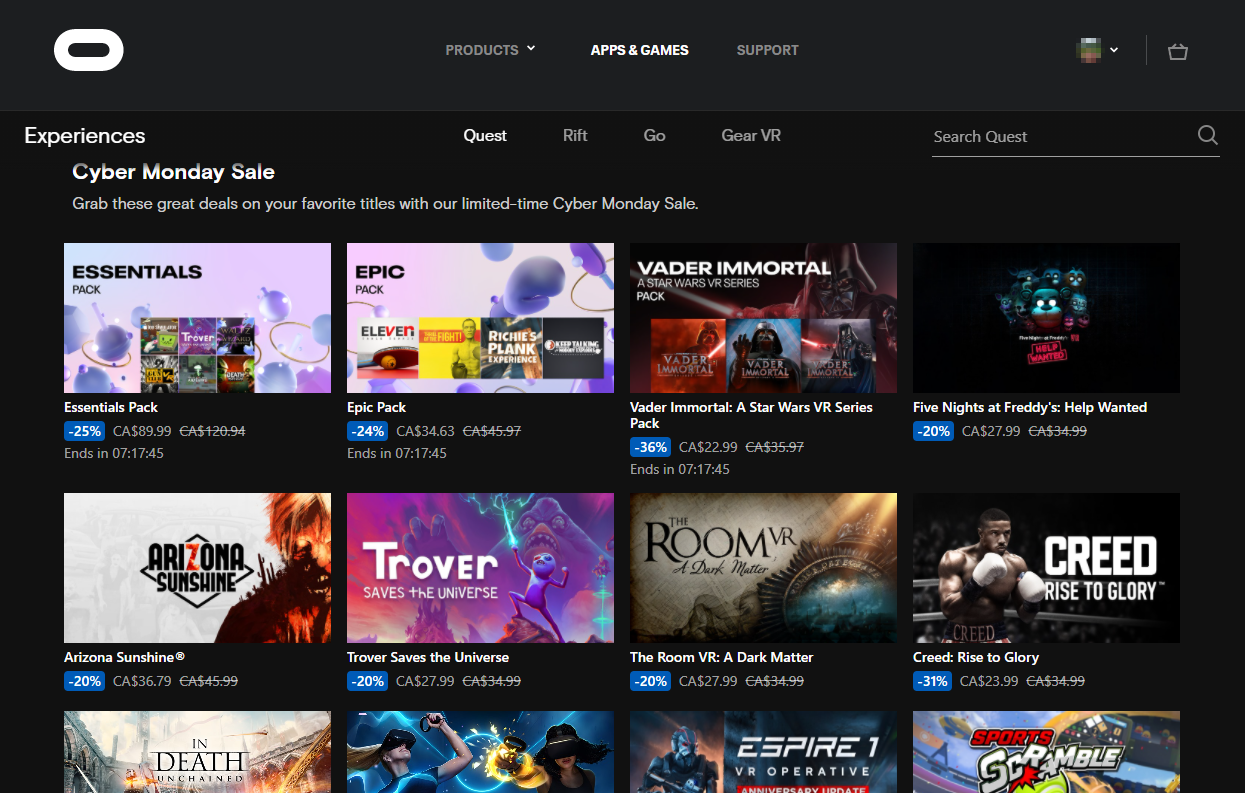
Task: Click the CA$36.79 Arizona Sunshine price
Action: coord(142,681)
